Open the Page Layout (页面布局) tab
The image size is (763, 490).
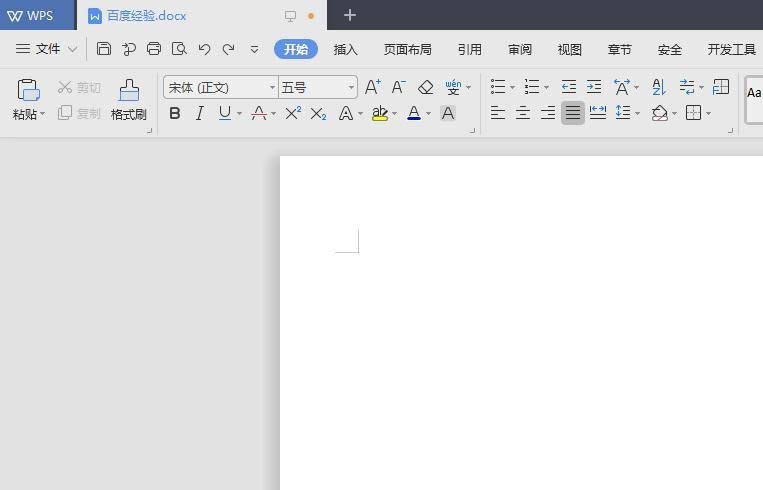pyautogui.click(x=407, y=49)
